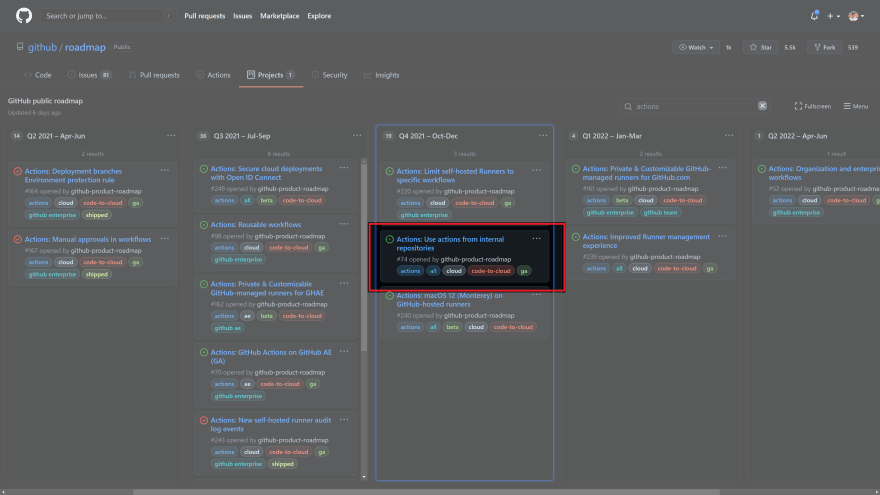
Task: Open the Insights tab
Action: click(382, 75)
